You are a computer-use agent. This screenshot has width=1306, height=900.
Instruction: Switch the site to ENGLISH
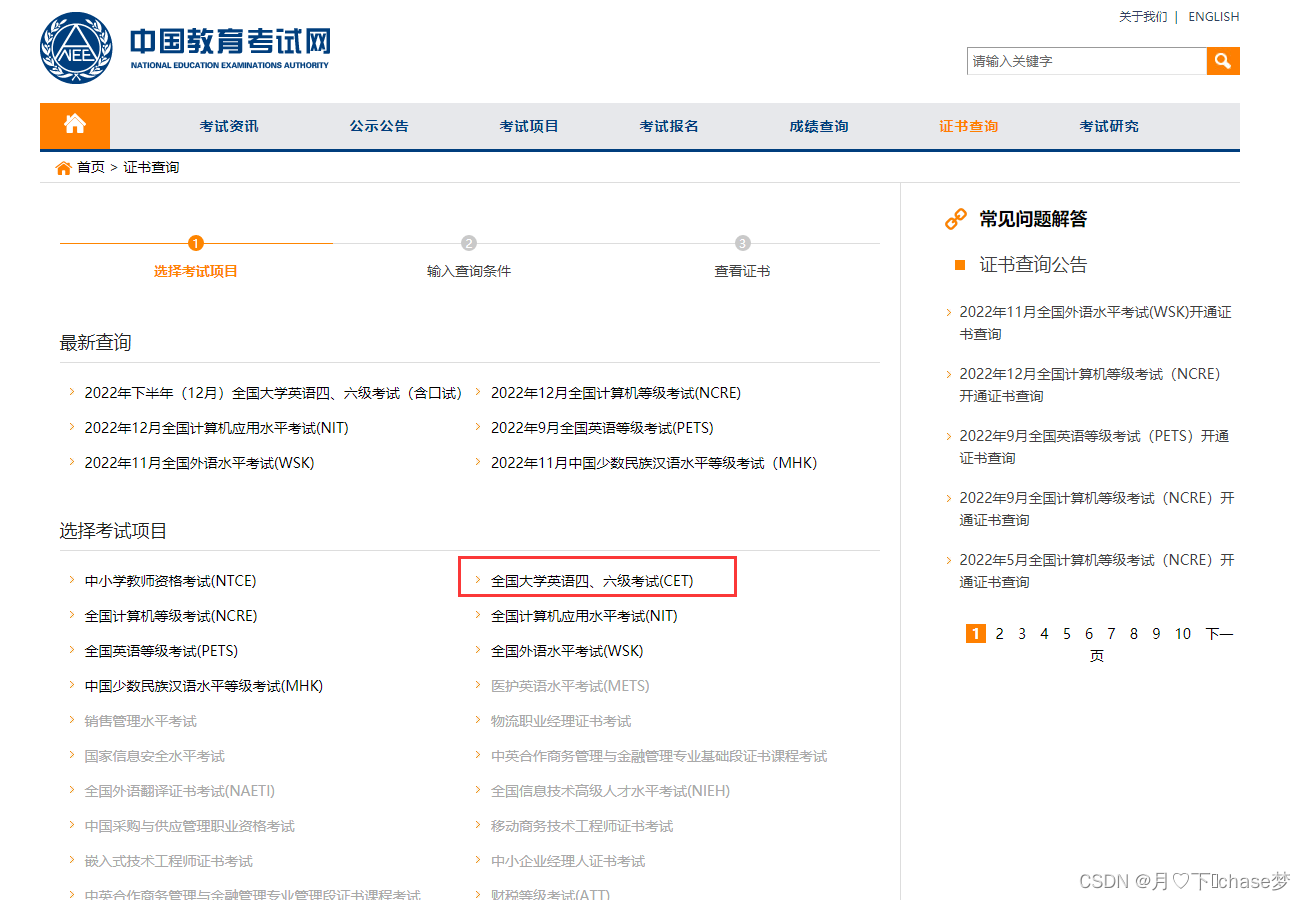pos(1214,17)
